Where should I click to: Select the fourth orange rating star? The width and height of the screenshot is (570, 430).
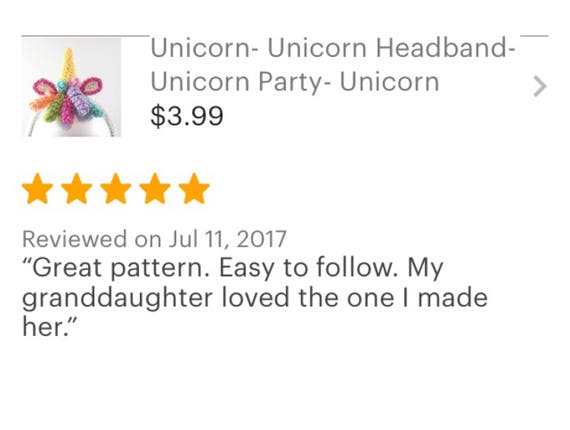155,188
